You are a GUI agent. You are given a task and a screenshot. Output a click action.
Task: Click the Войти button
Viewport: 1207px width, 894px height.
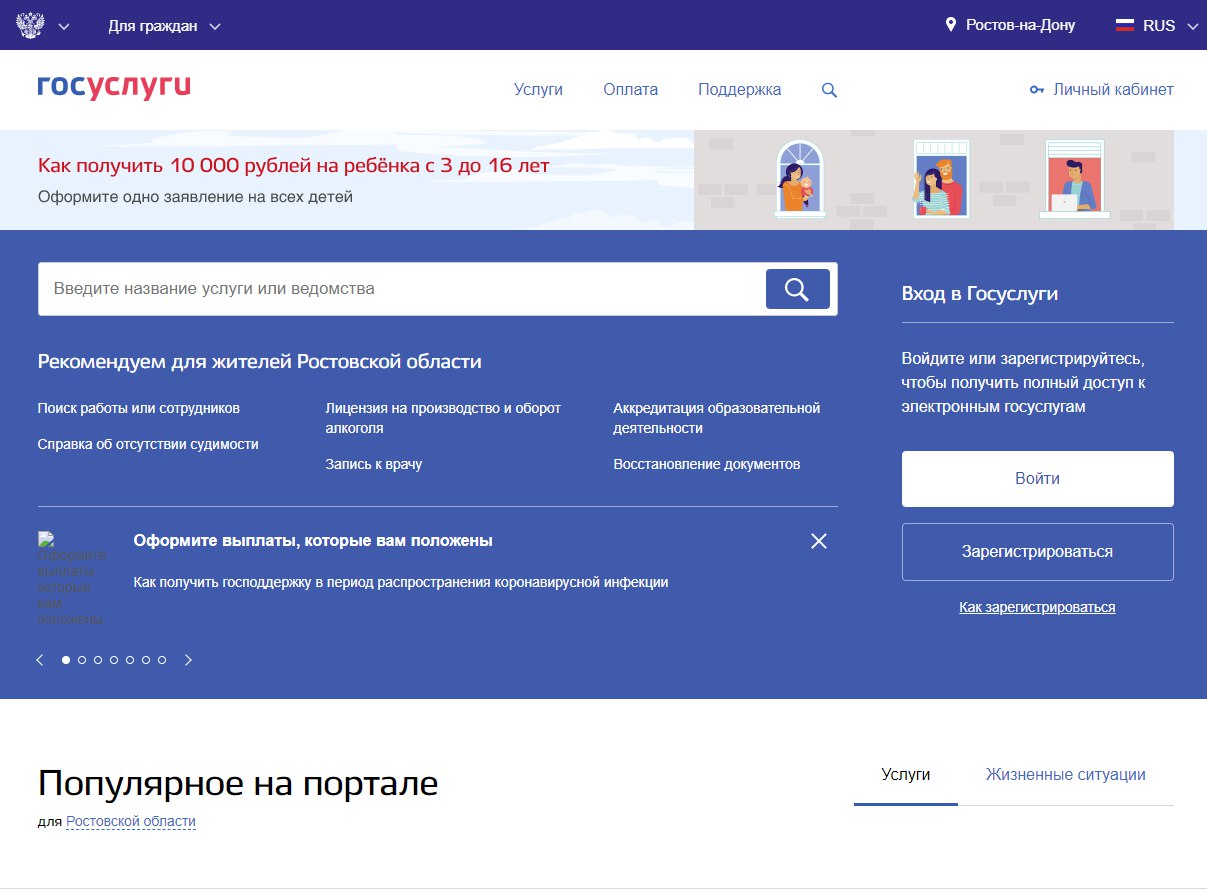coord(1038,479)
